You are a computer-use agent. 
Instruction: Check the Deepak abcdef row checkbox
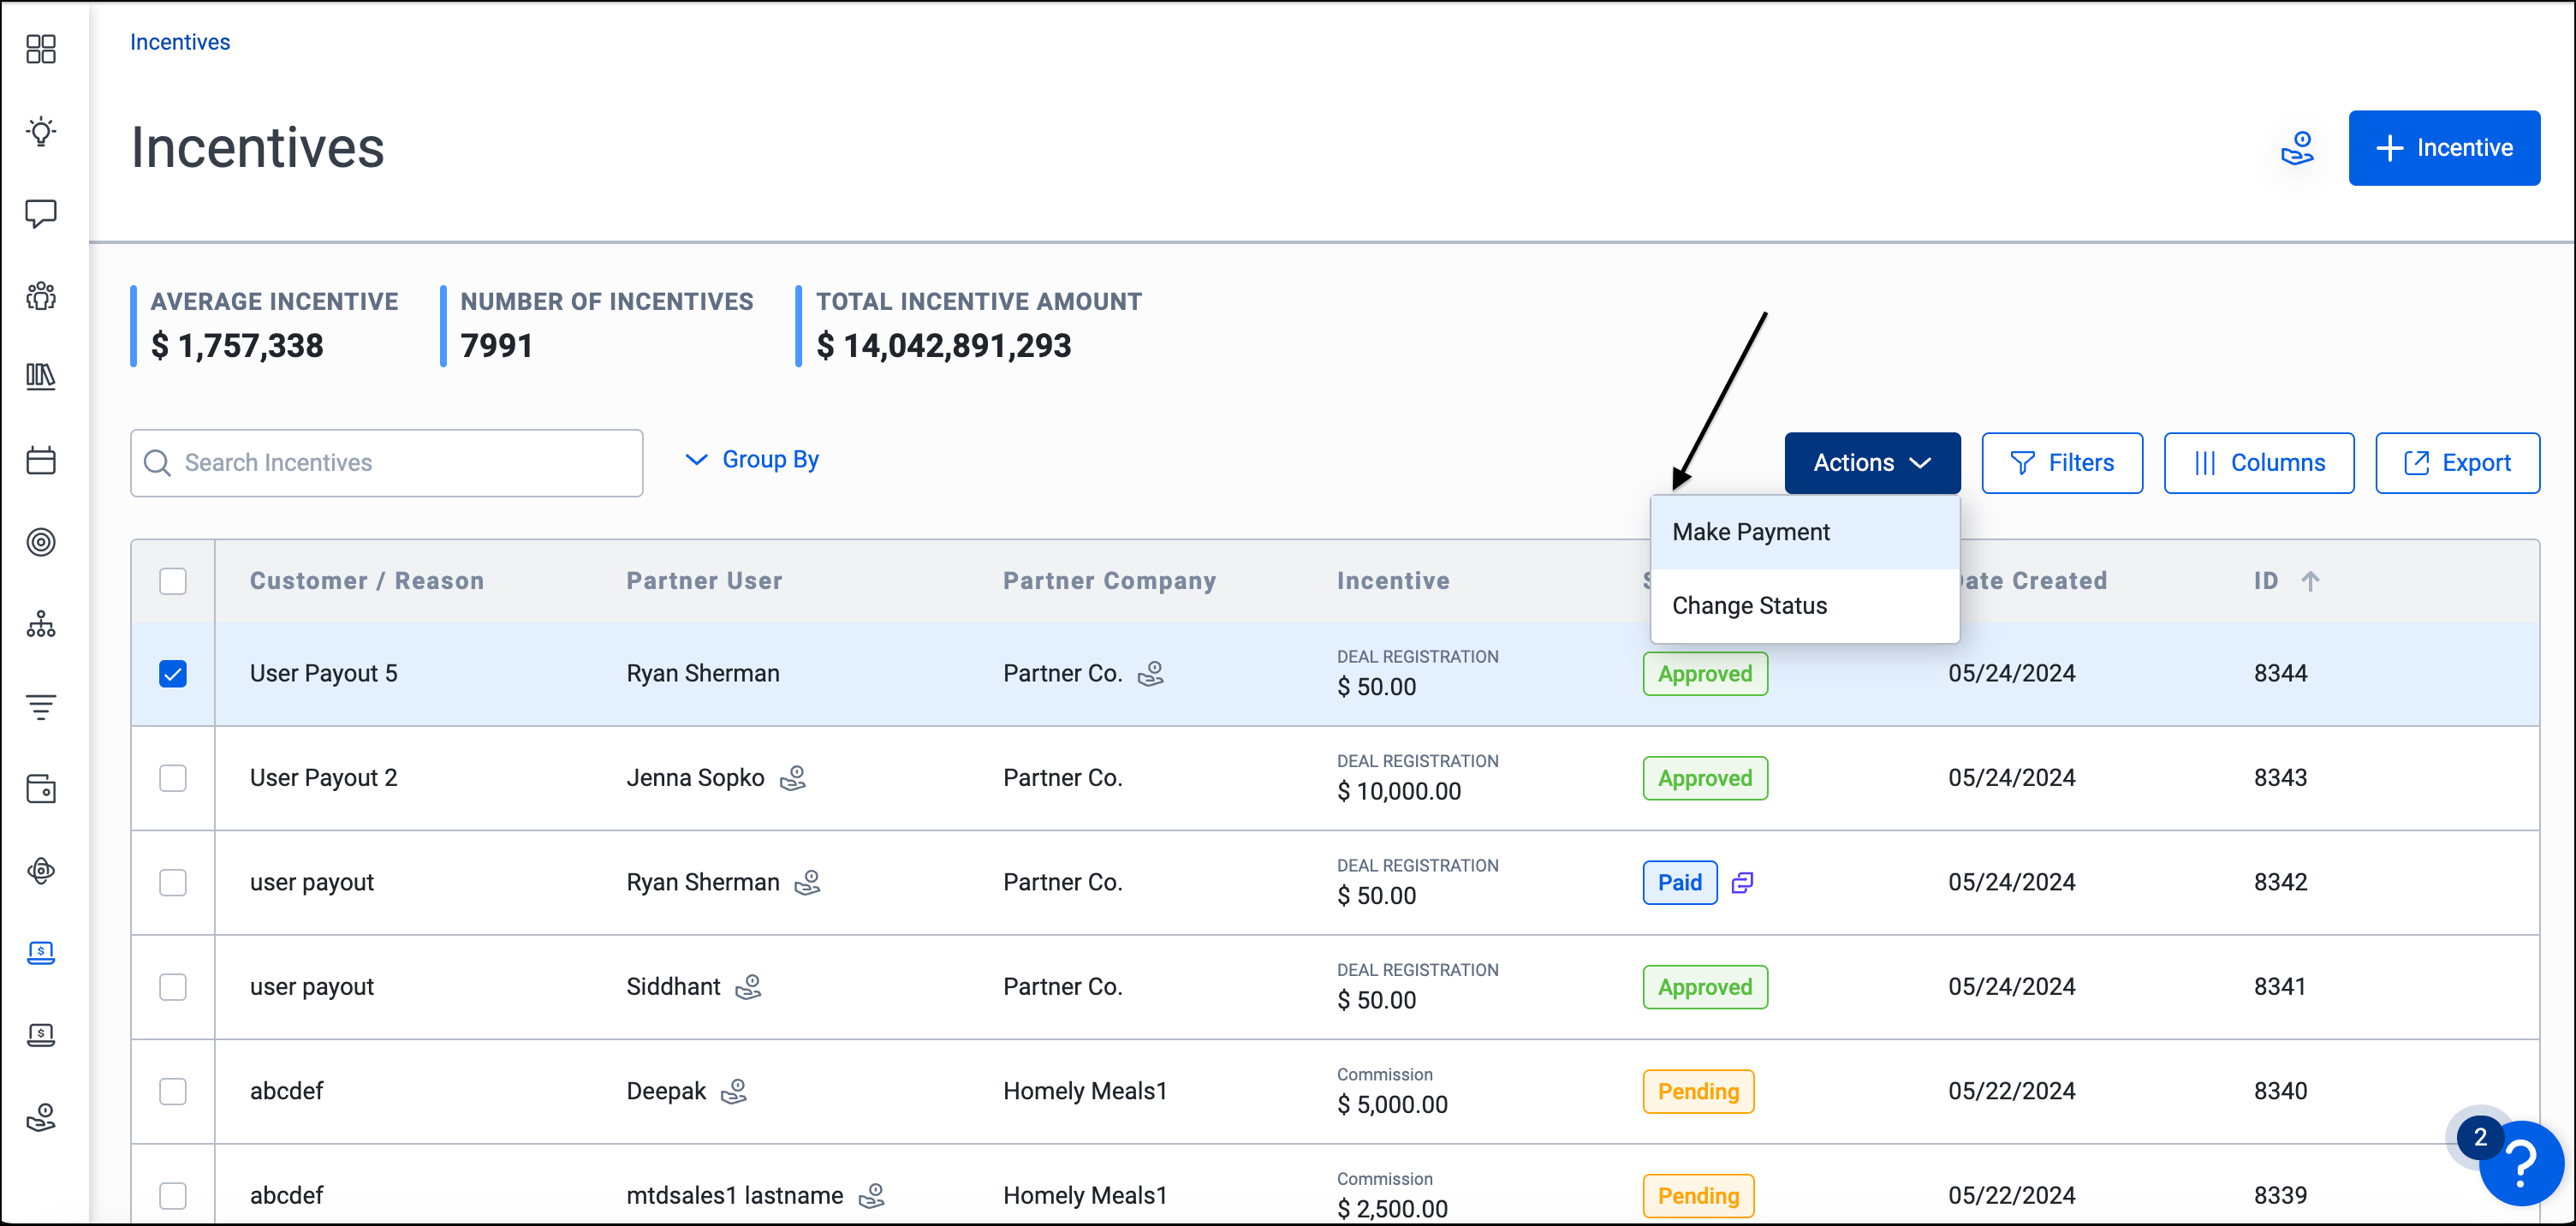tap(173, 1091)
